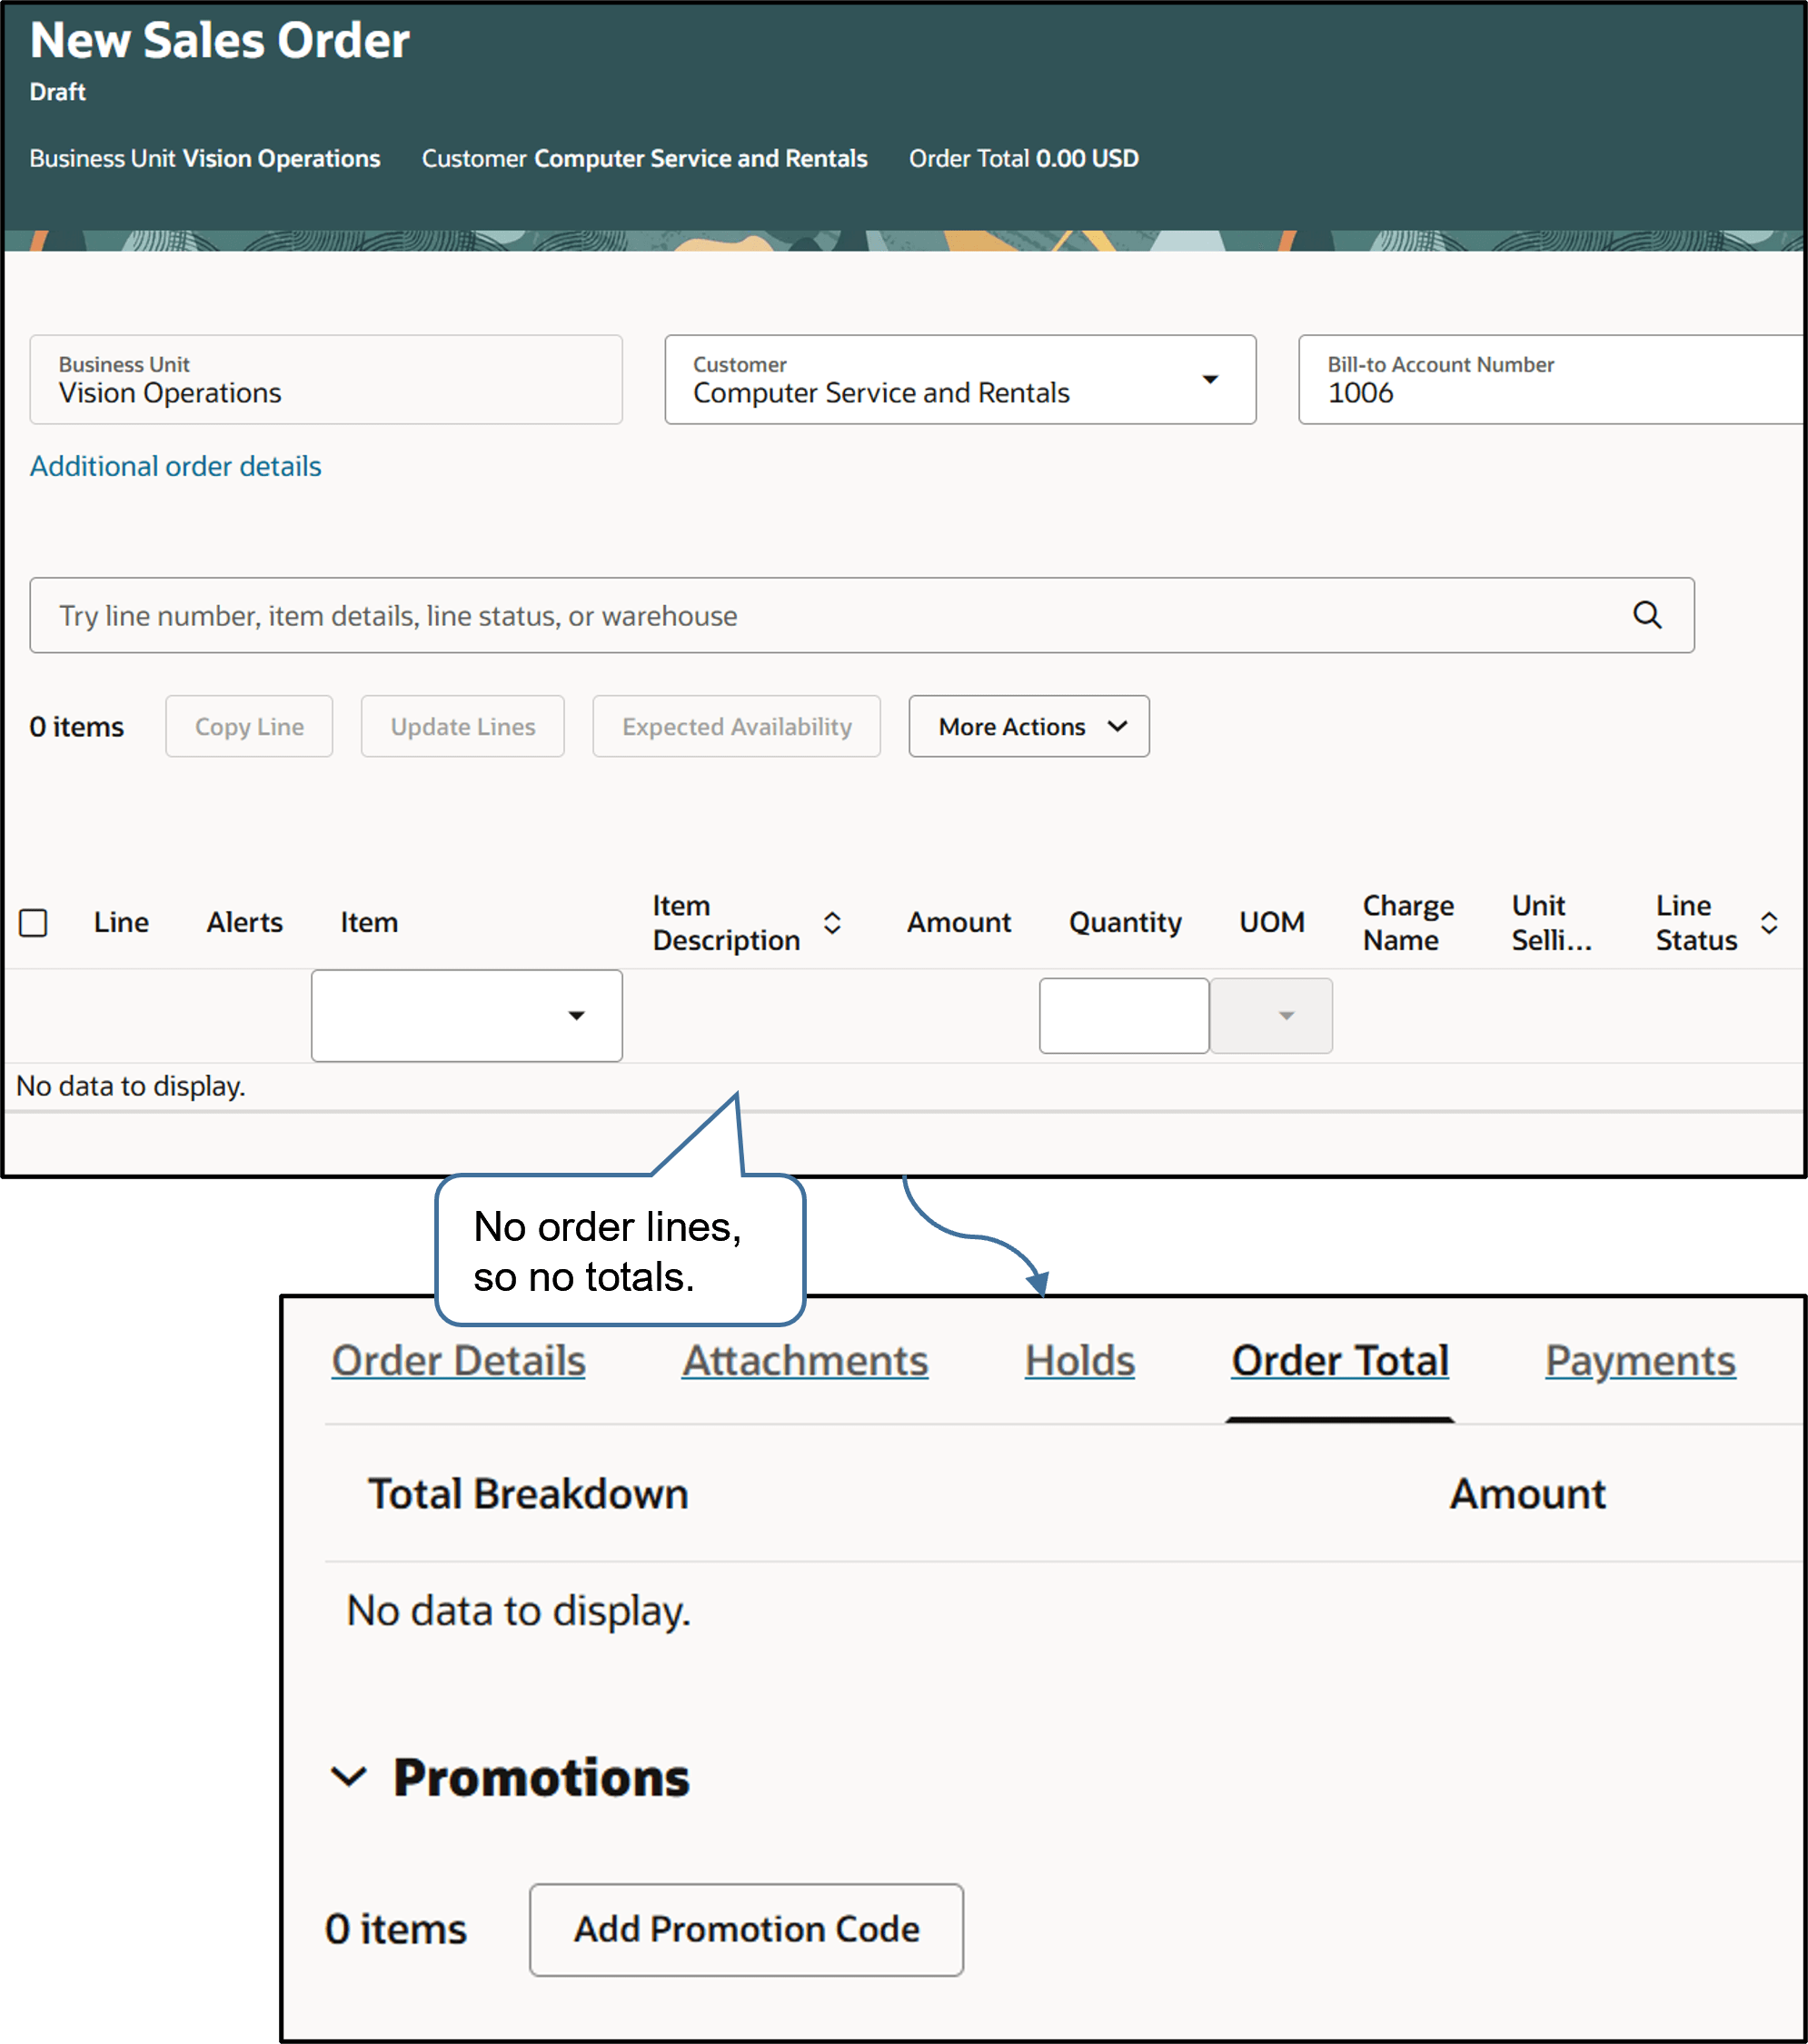Open the Attachments tab
Image resolution: width=1808 pixels, height=2044 pixels.
(x=804, y=1361)
